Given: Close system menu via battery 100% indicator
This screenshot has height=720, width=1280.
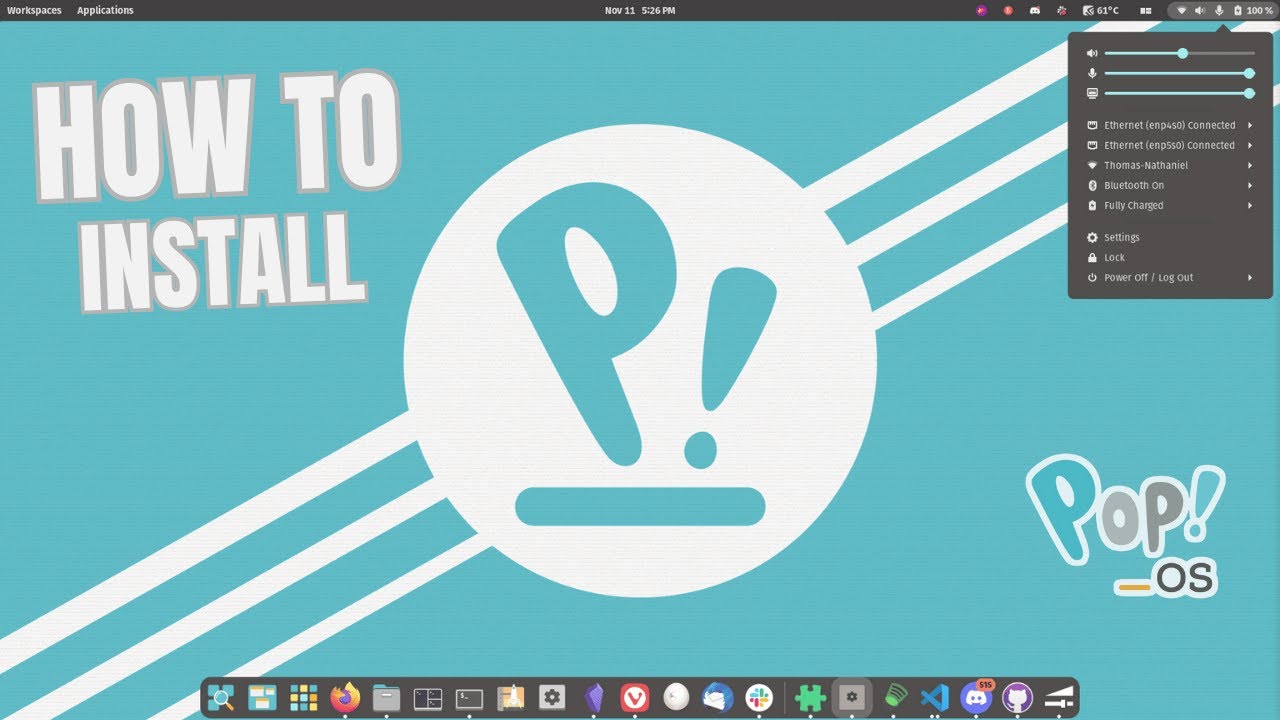Looking at the screenshot, I should pyautogui.click(x=1253, y=10).
